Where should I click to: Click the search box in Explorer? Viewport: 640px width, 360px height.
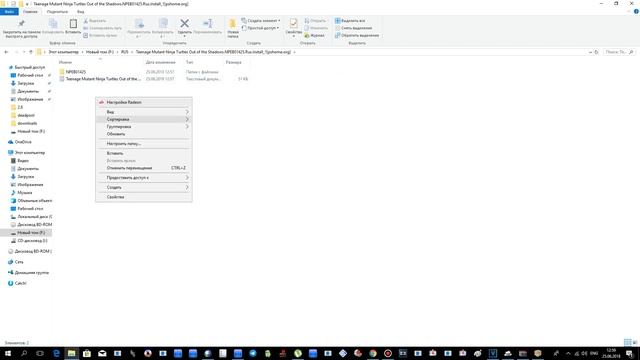point(619,52)
